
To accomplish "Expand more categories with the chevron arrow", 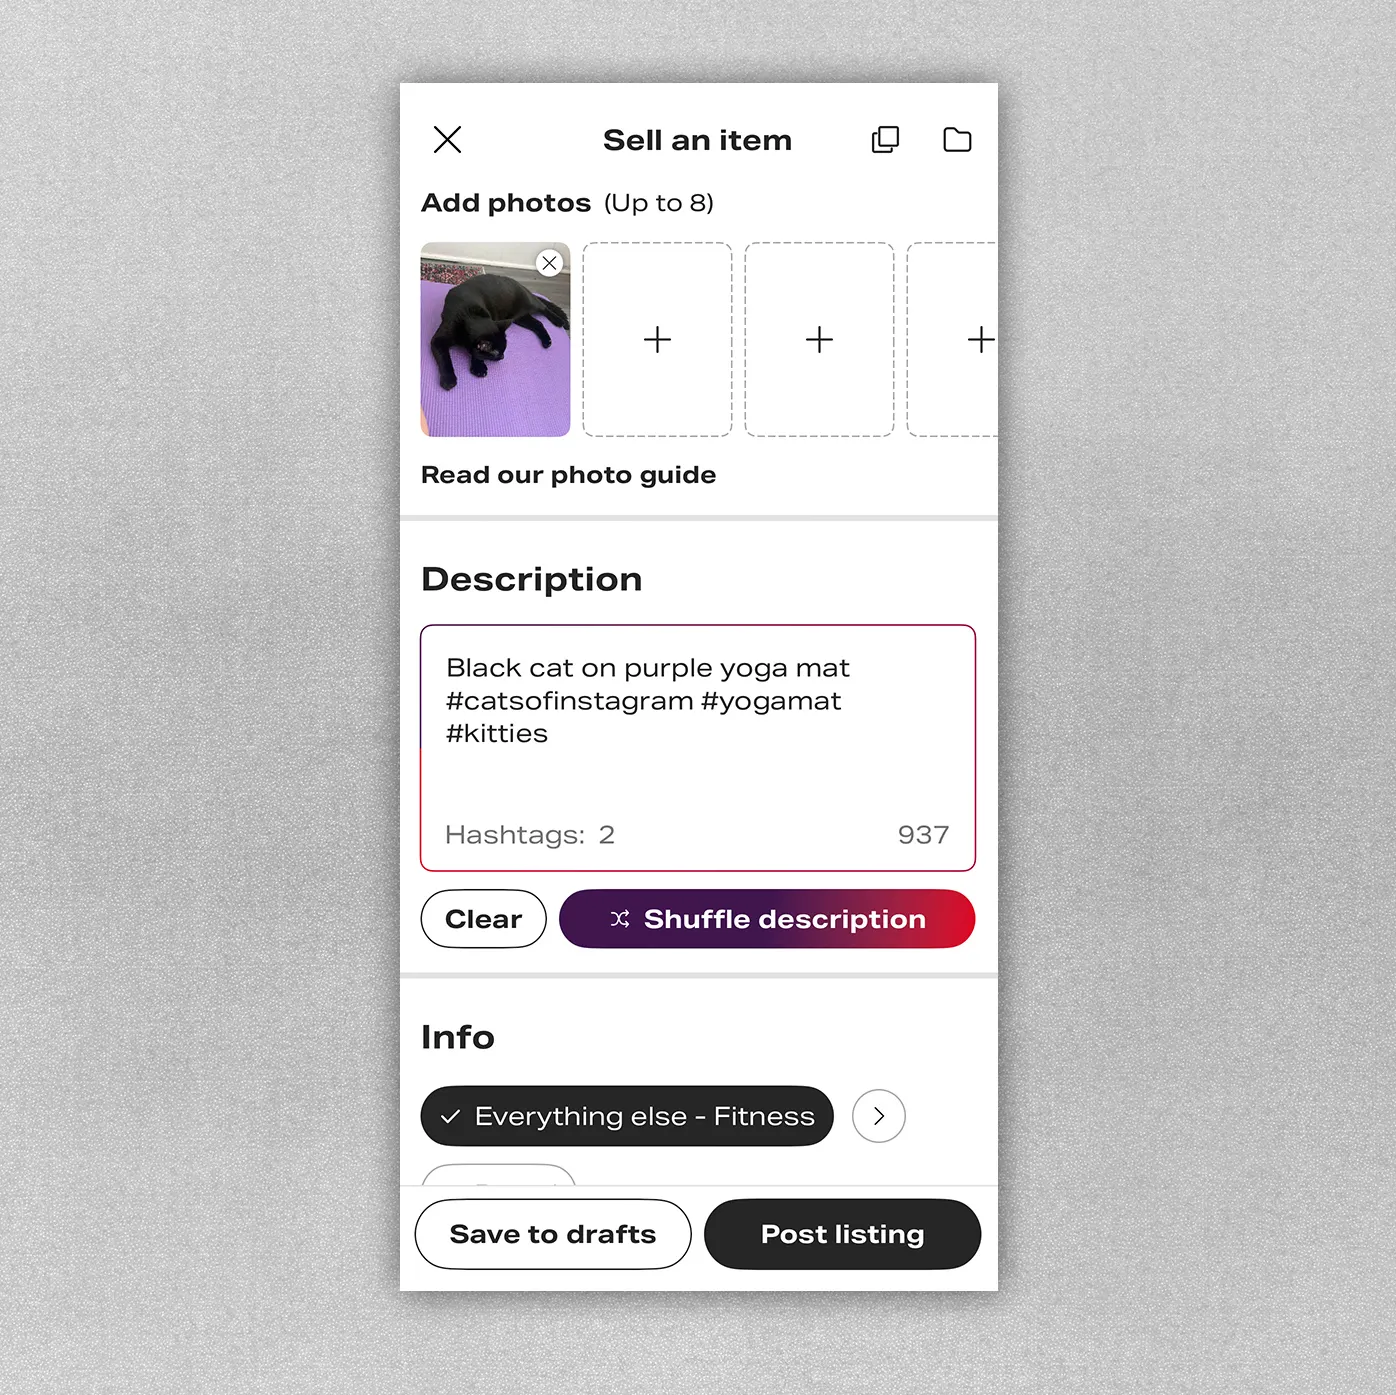I will point(879,1116).
